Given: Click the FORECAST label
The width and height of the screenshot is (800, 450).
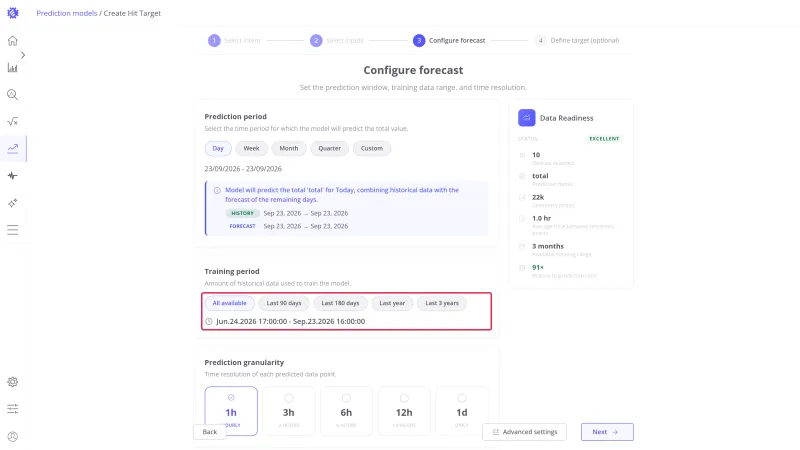Looking at the screenshot, I should [x=242, y=226].
